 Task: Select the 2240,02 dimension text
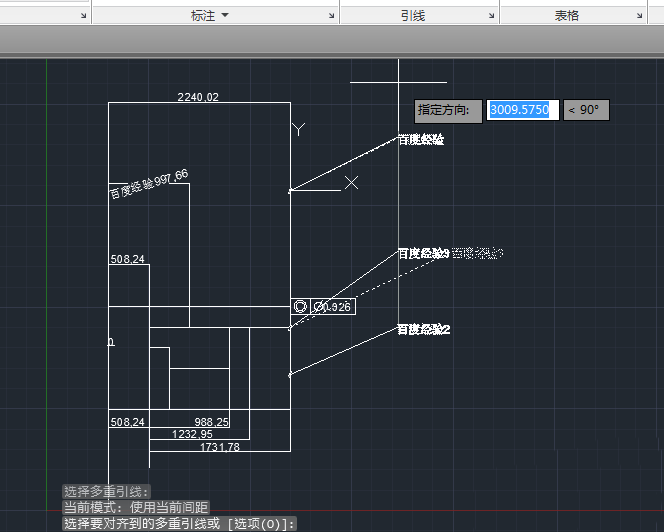(x=198, y=97)
